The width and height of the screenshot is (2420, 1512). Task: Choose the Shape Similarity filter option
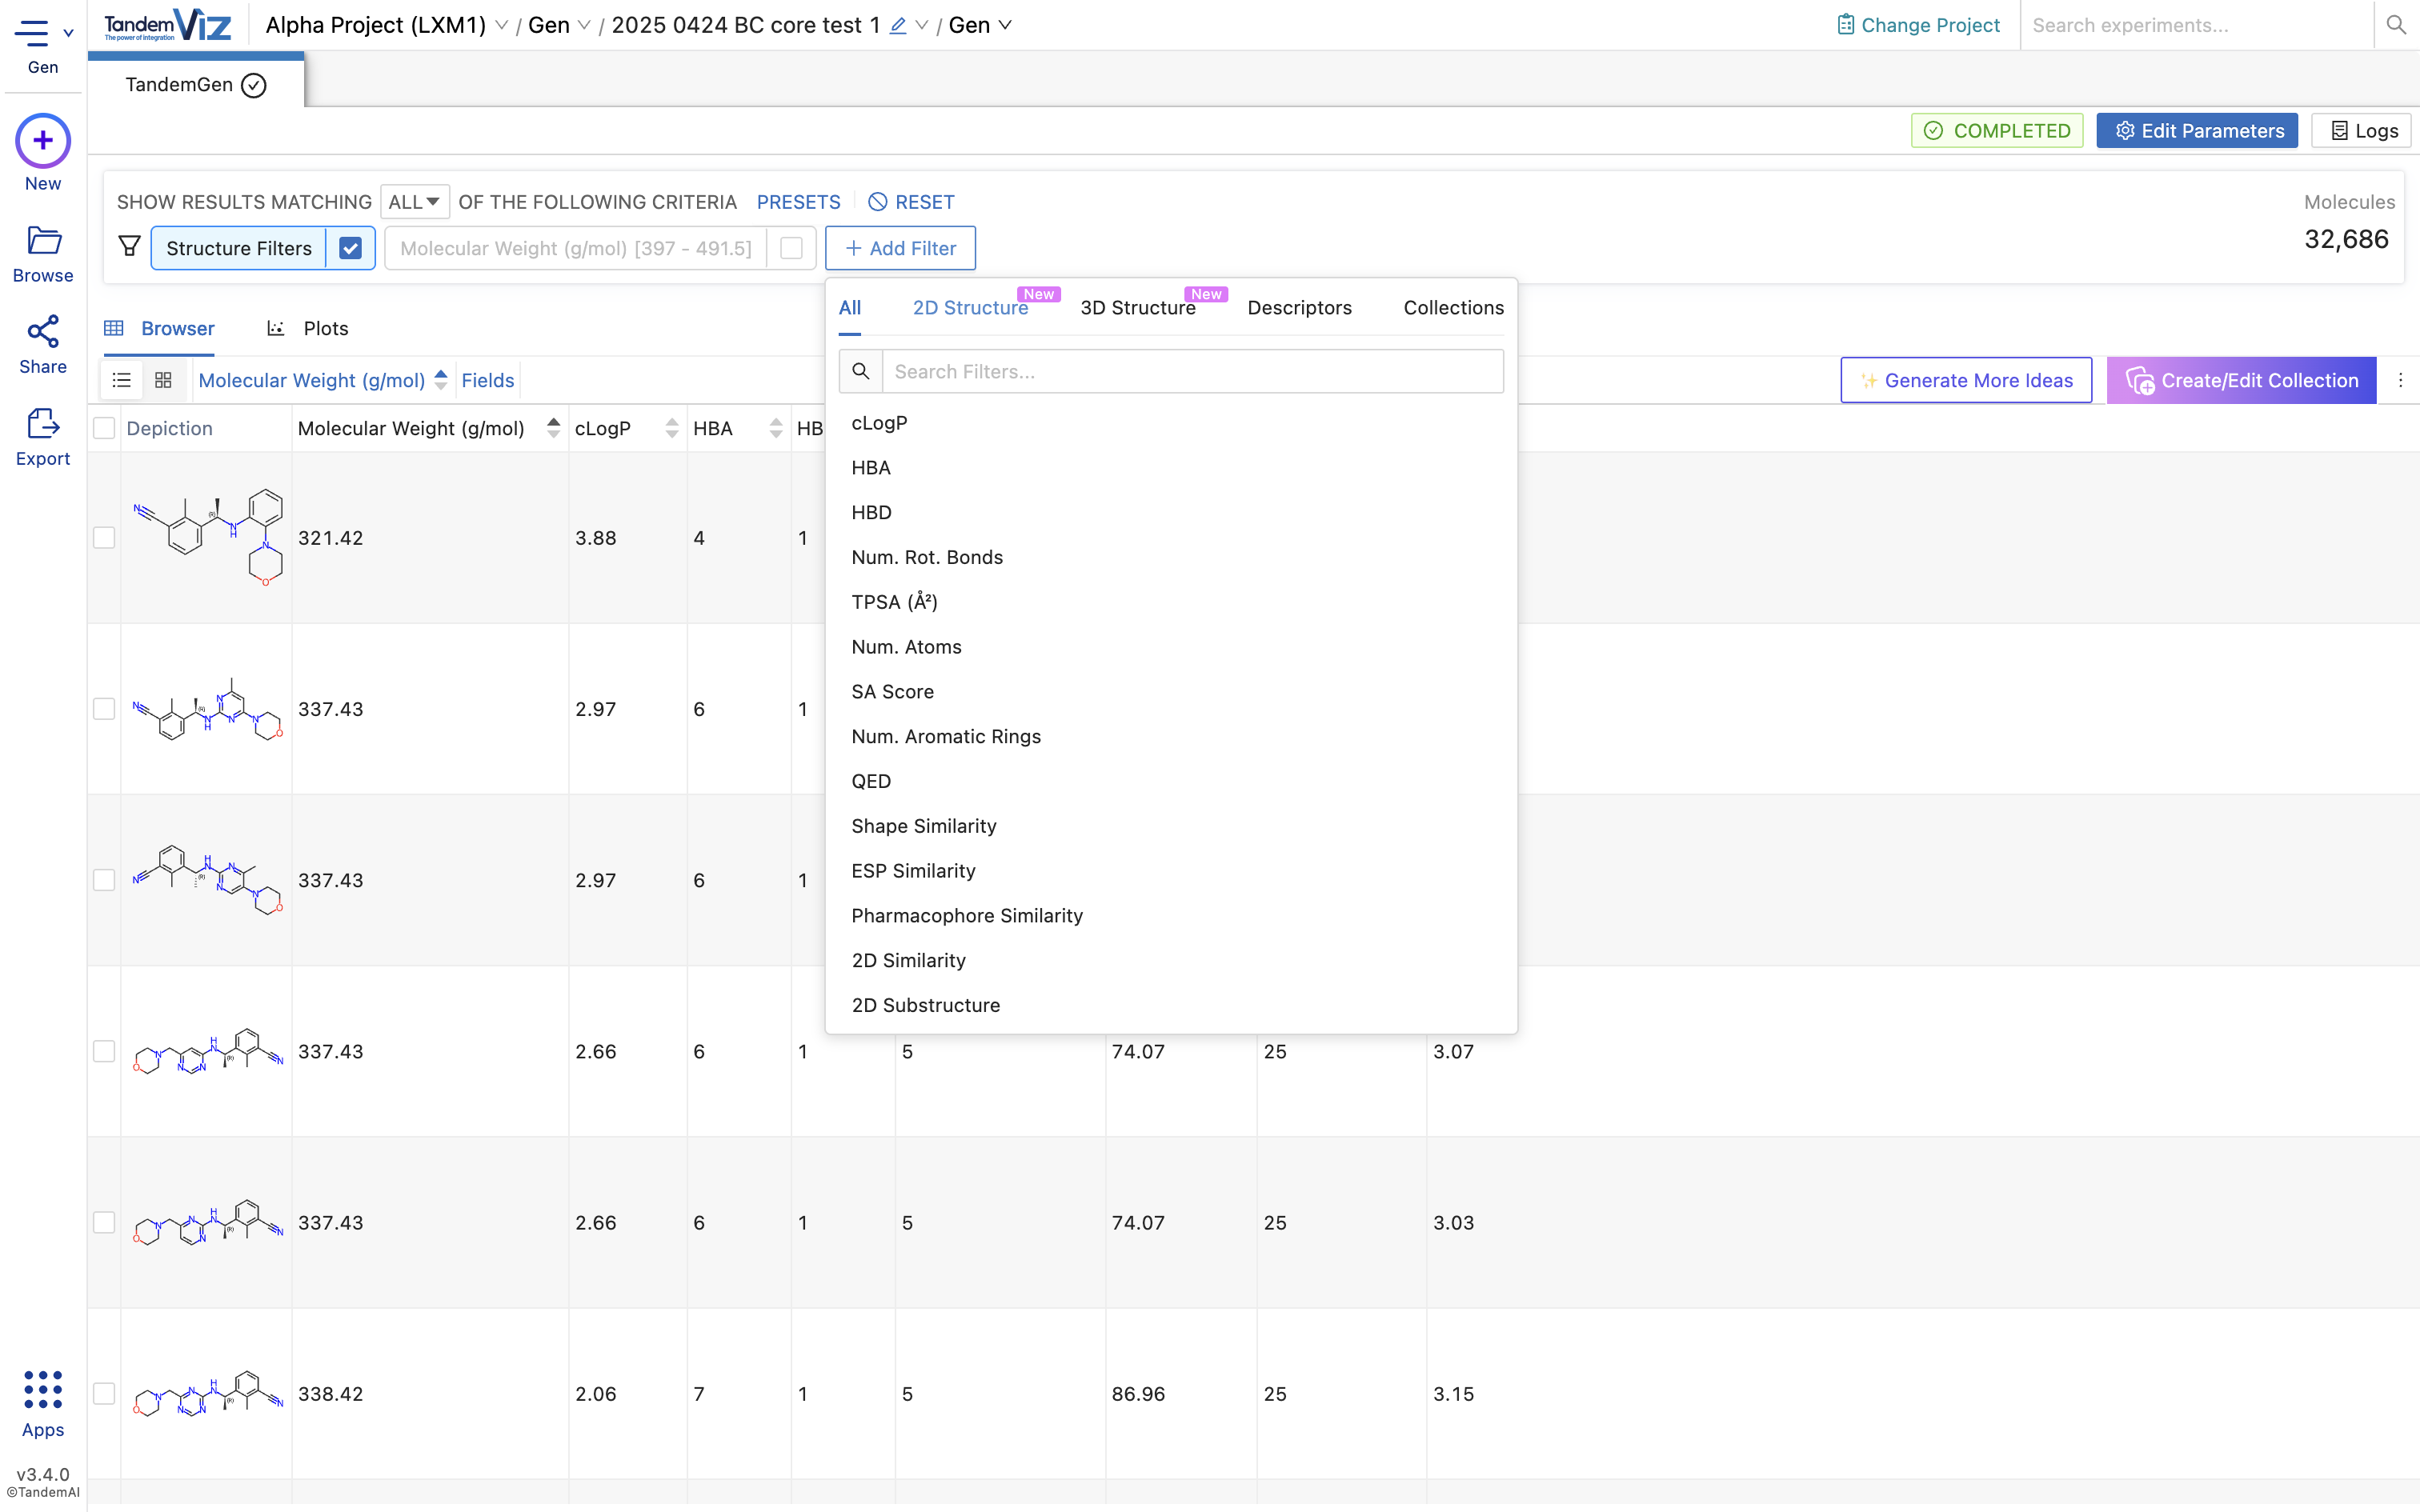(x=1171, y=825)
